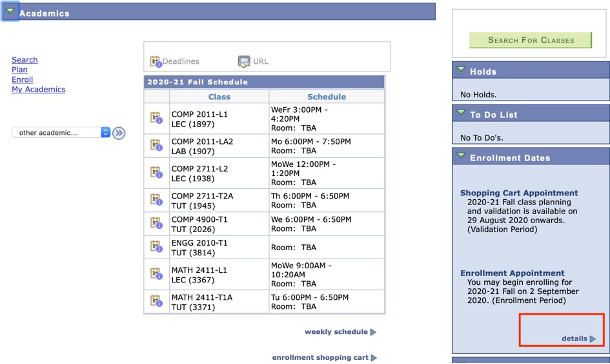Open the Plan link
This screenshot has height=364, width=610.
19,70
